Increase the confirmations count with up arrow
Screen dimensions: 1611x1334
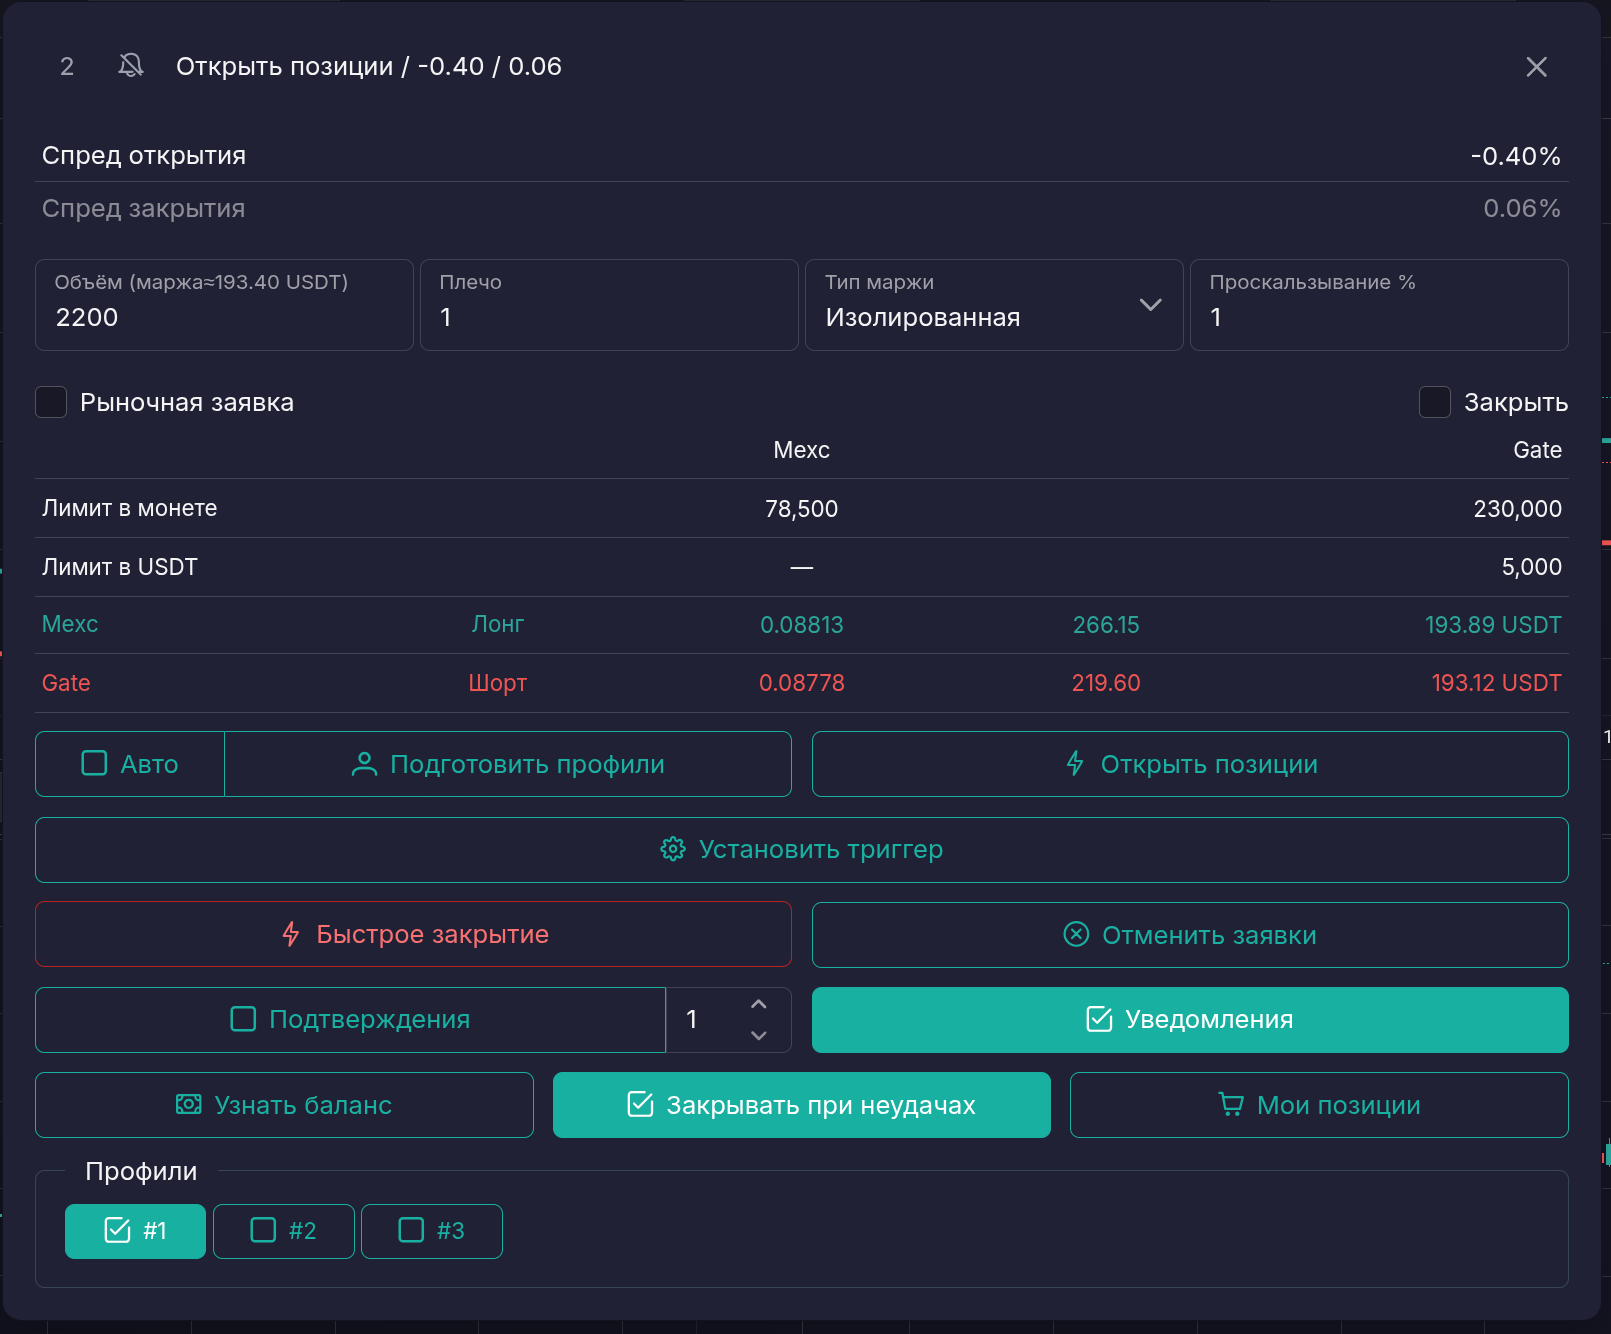(759, 1004)
